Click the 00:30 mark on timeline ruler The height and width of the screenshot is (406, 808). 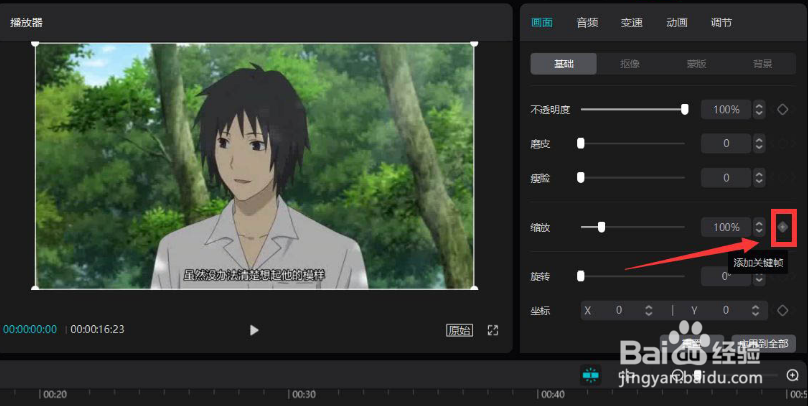coord(304,395)
